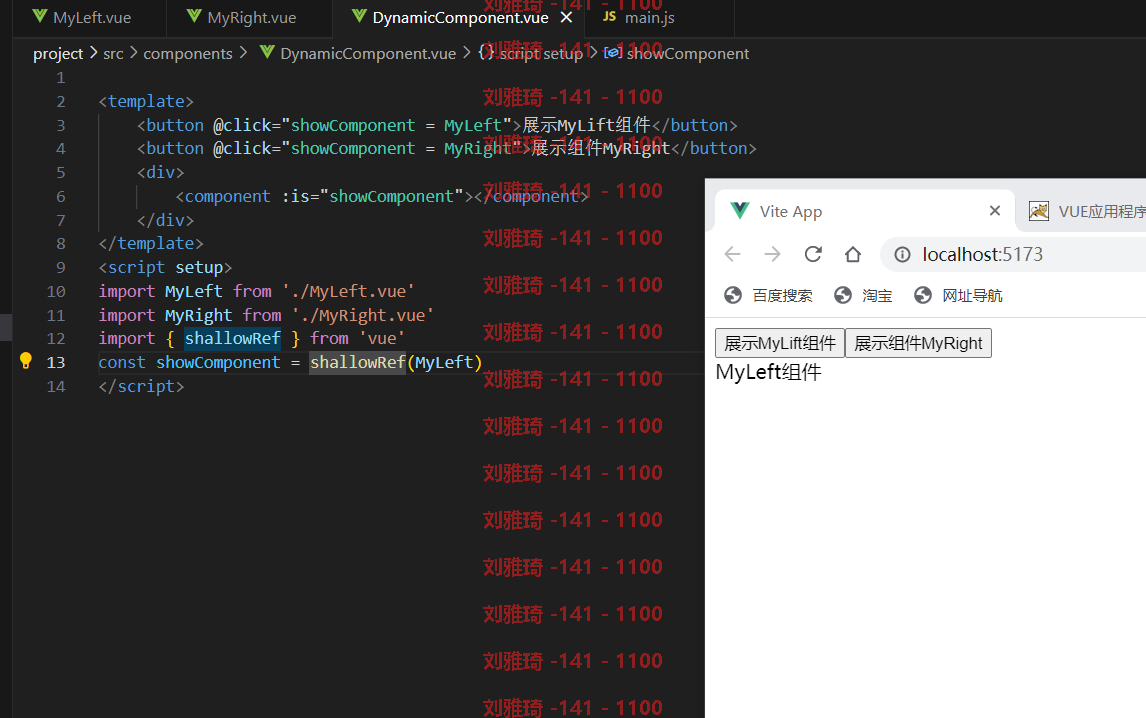Open the browser home page
Screen dimensions: 1146x718
pos(853,254)
